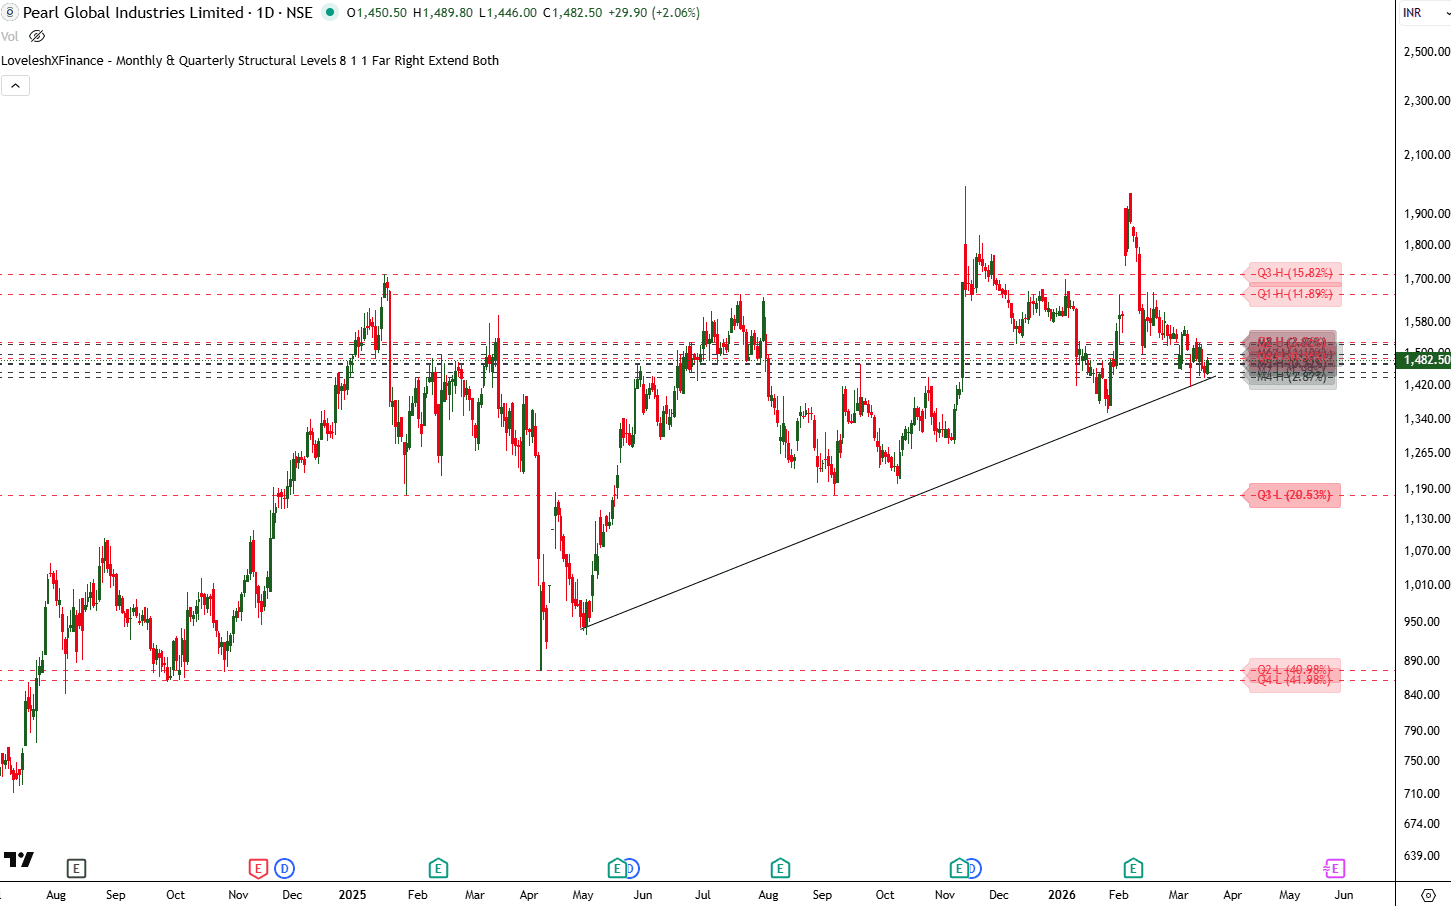Click the close value C1,482.50
Viewport: 1451px width, 906px height.
pyautogui.click(x=573, y=13)
